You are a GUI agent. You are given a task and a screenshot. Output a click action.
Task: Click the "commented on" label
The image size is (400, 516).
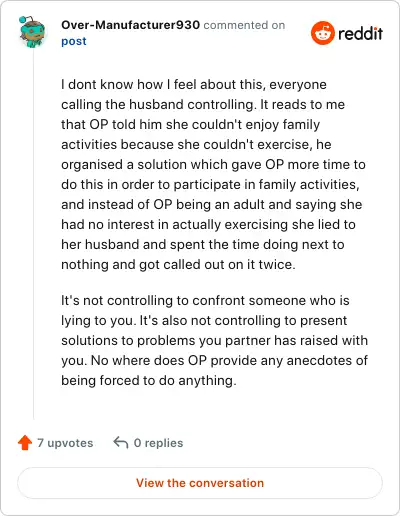[x=244, y=25]
